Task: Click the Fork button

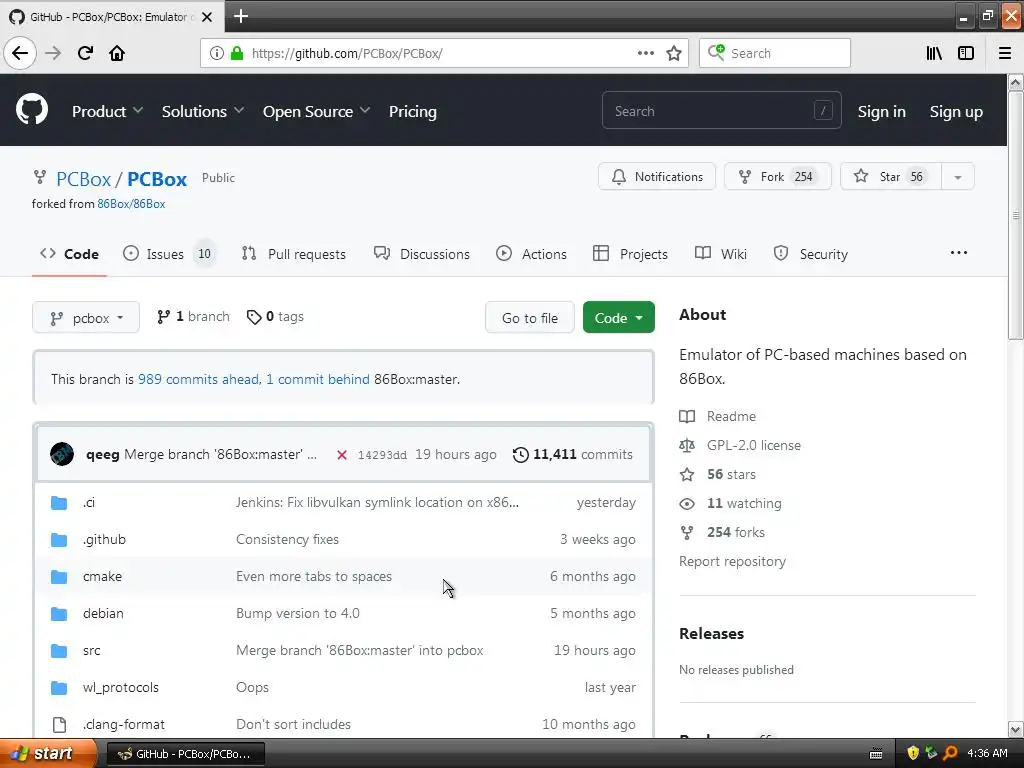Action: tap(778, 177)
